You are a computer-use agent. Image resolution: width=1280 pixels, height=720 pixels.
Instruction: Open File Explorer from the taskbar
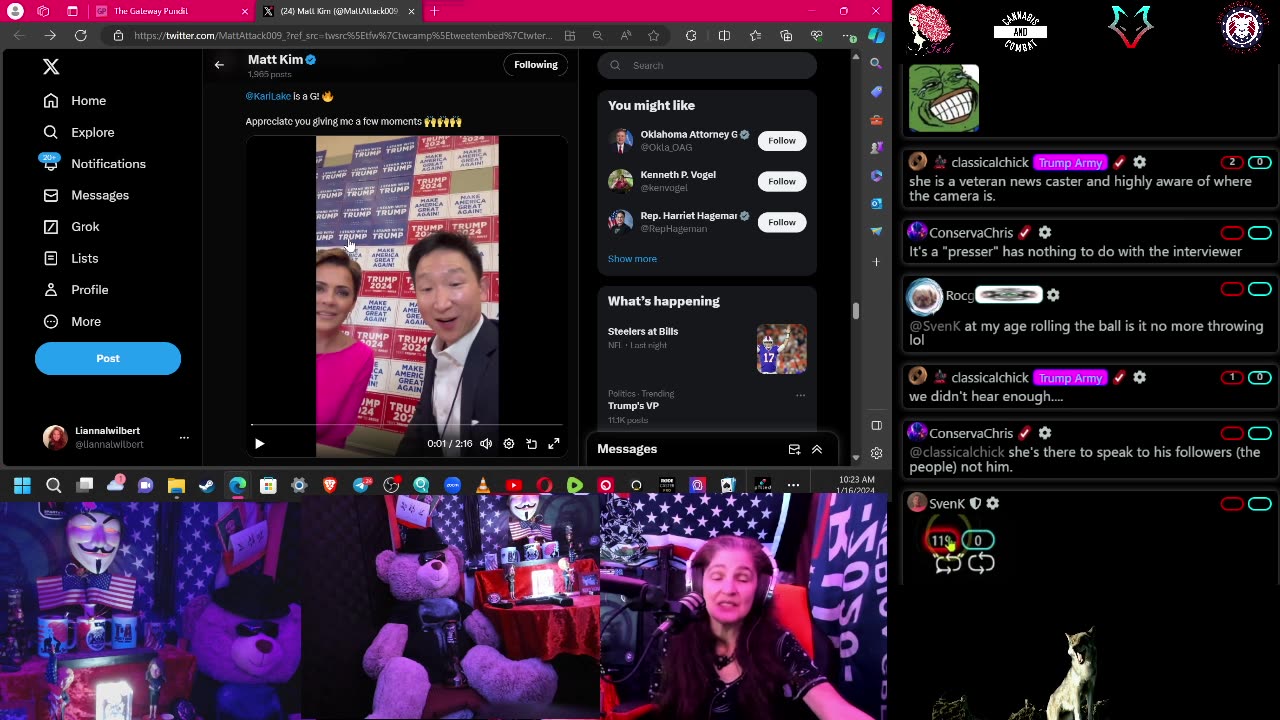point(176,486)
